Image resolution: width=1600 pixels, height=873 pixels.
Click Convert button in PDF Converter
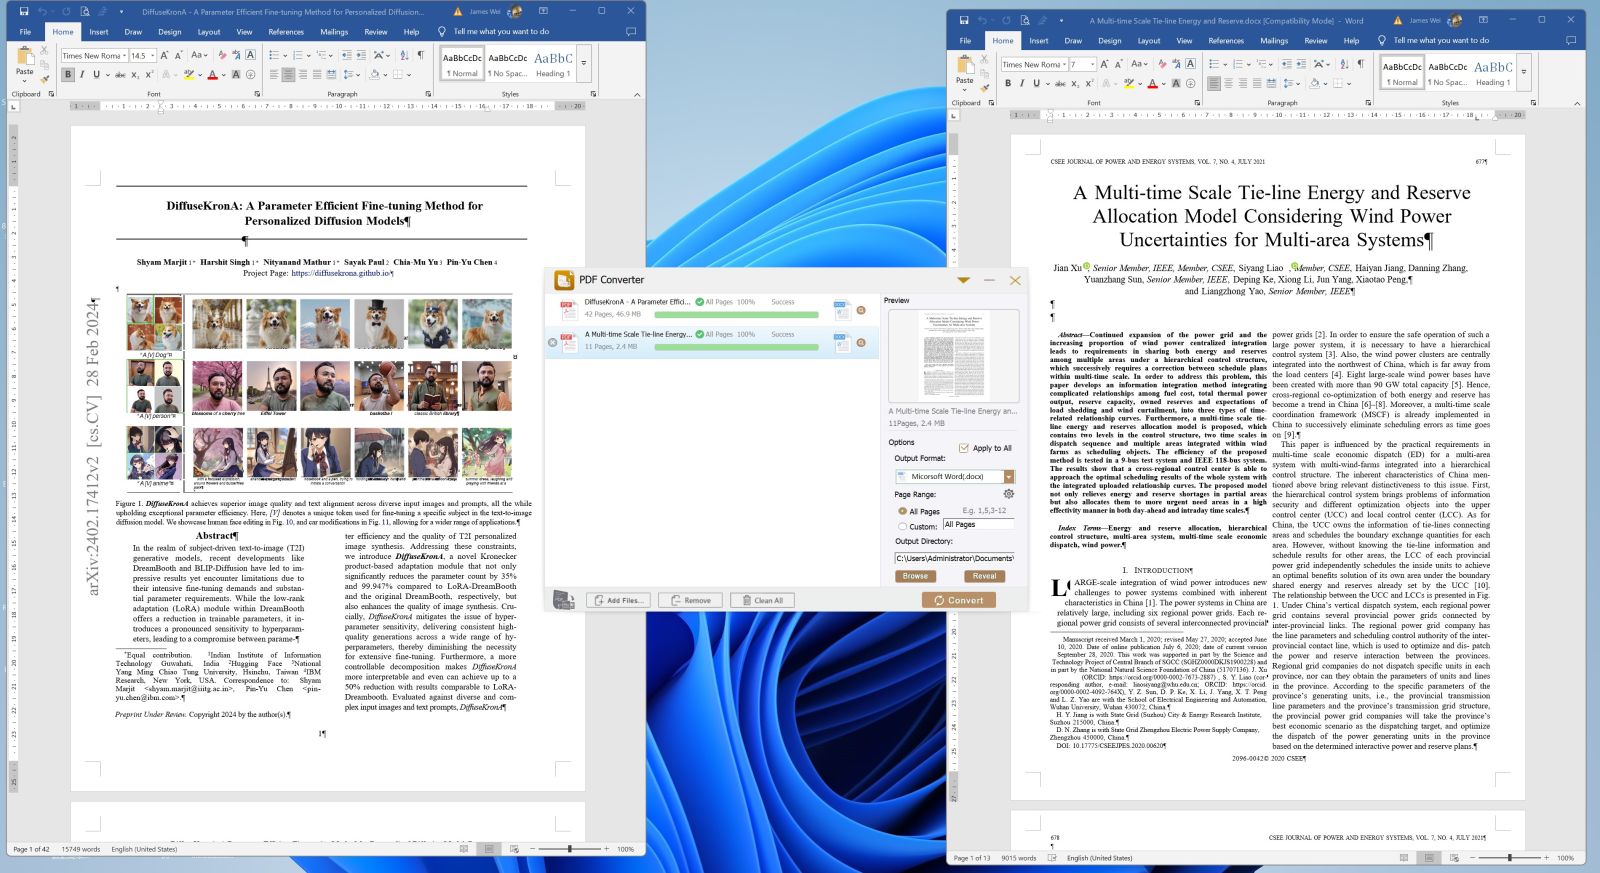click(x=959, y=600)
